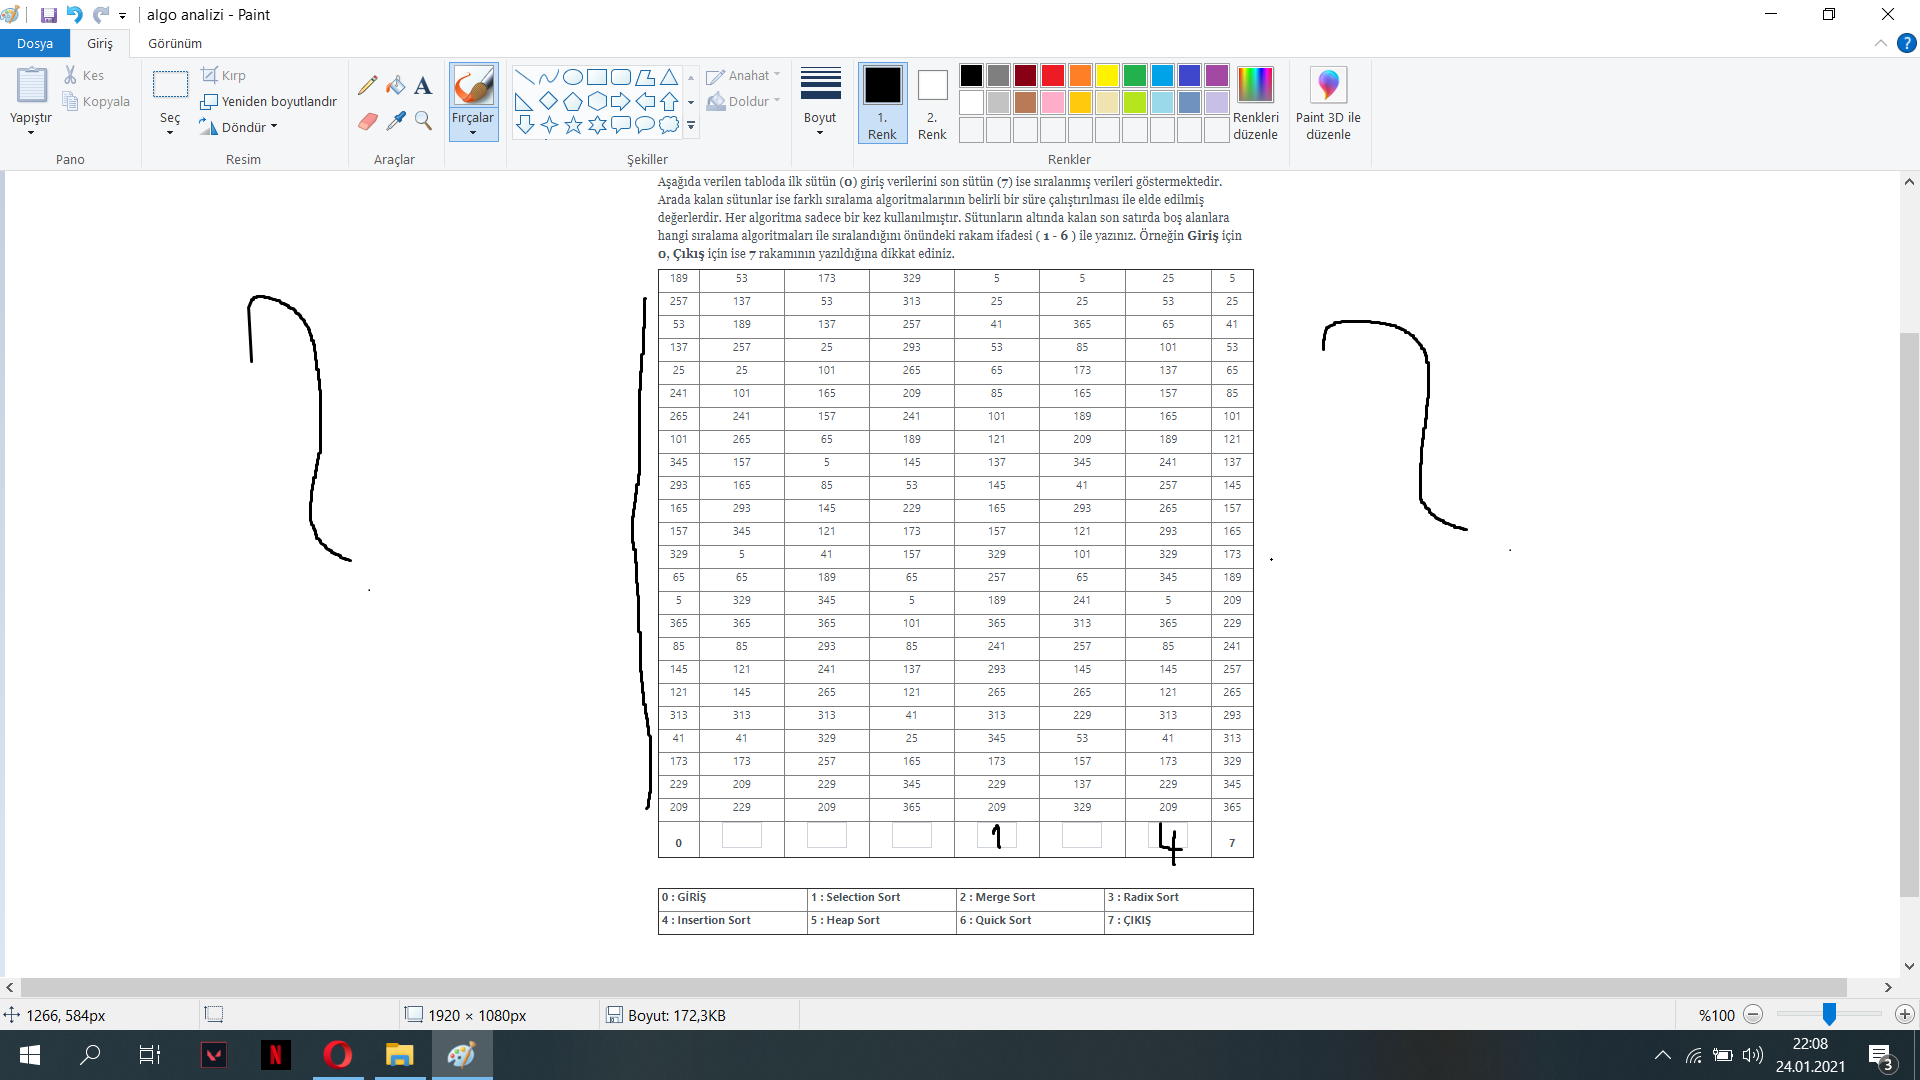
Task: Select the Fill with color bucket tool
Action: point(396,86)
